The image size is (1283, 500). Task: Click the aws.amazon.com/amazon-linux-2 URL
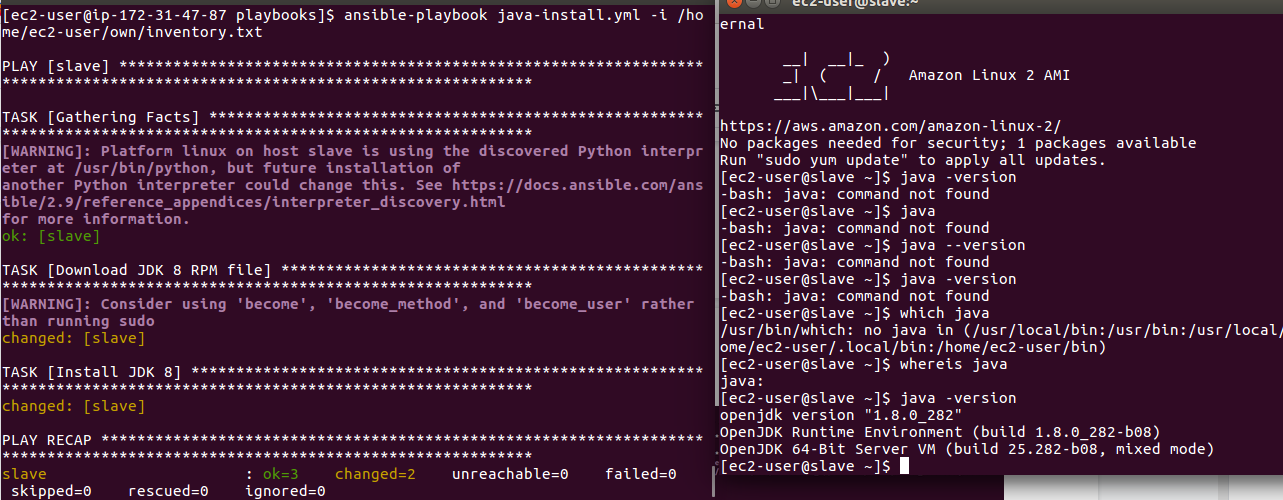(890, 126)
